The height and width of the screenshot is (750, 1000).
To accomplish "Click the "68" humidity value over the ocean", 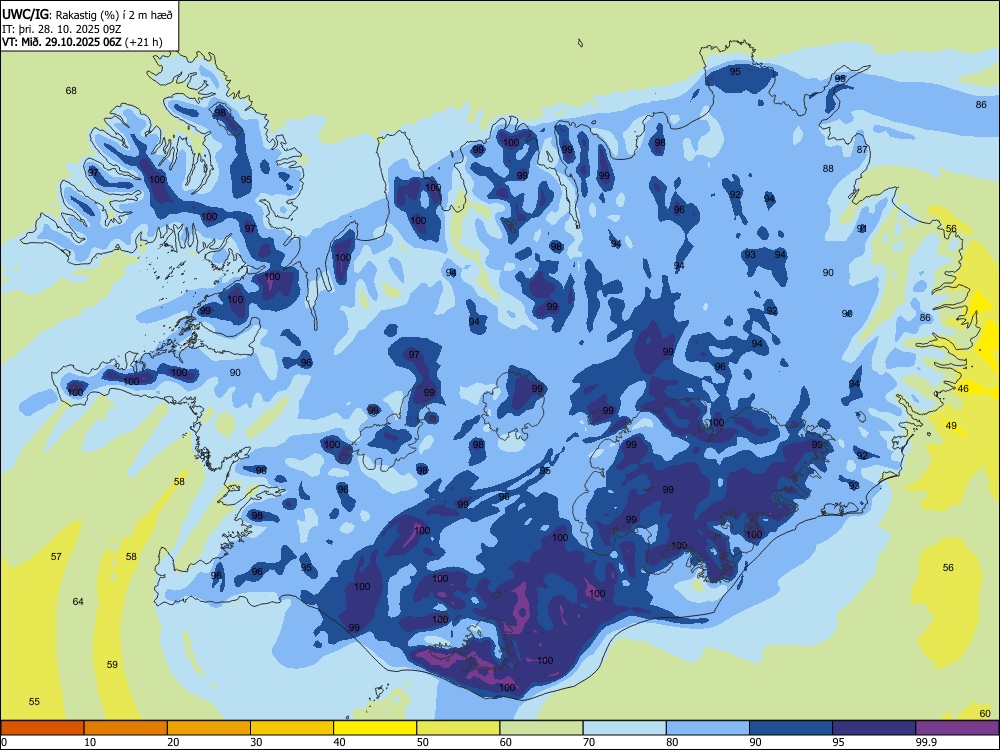I will (71, 91).
